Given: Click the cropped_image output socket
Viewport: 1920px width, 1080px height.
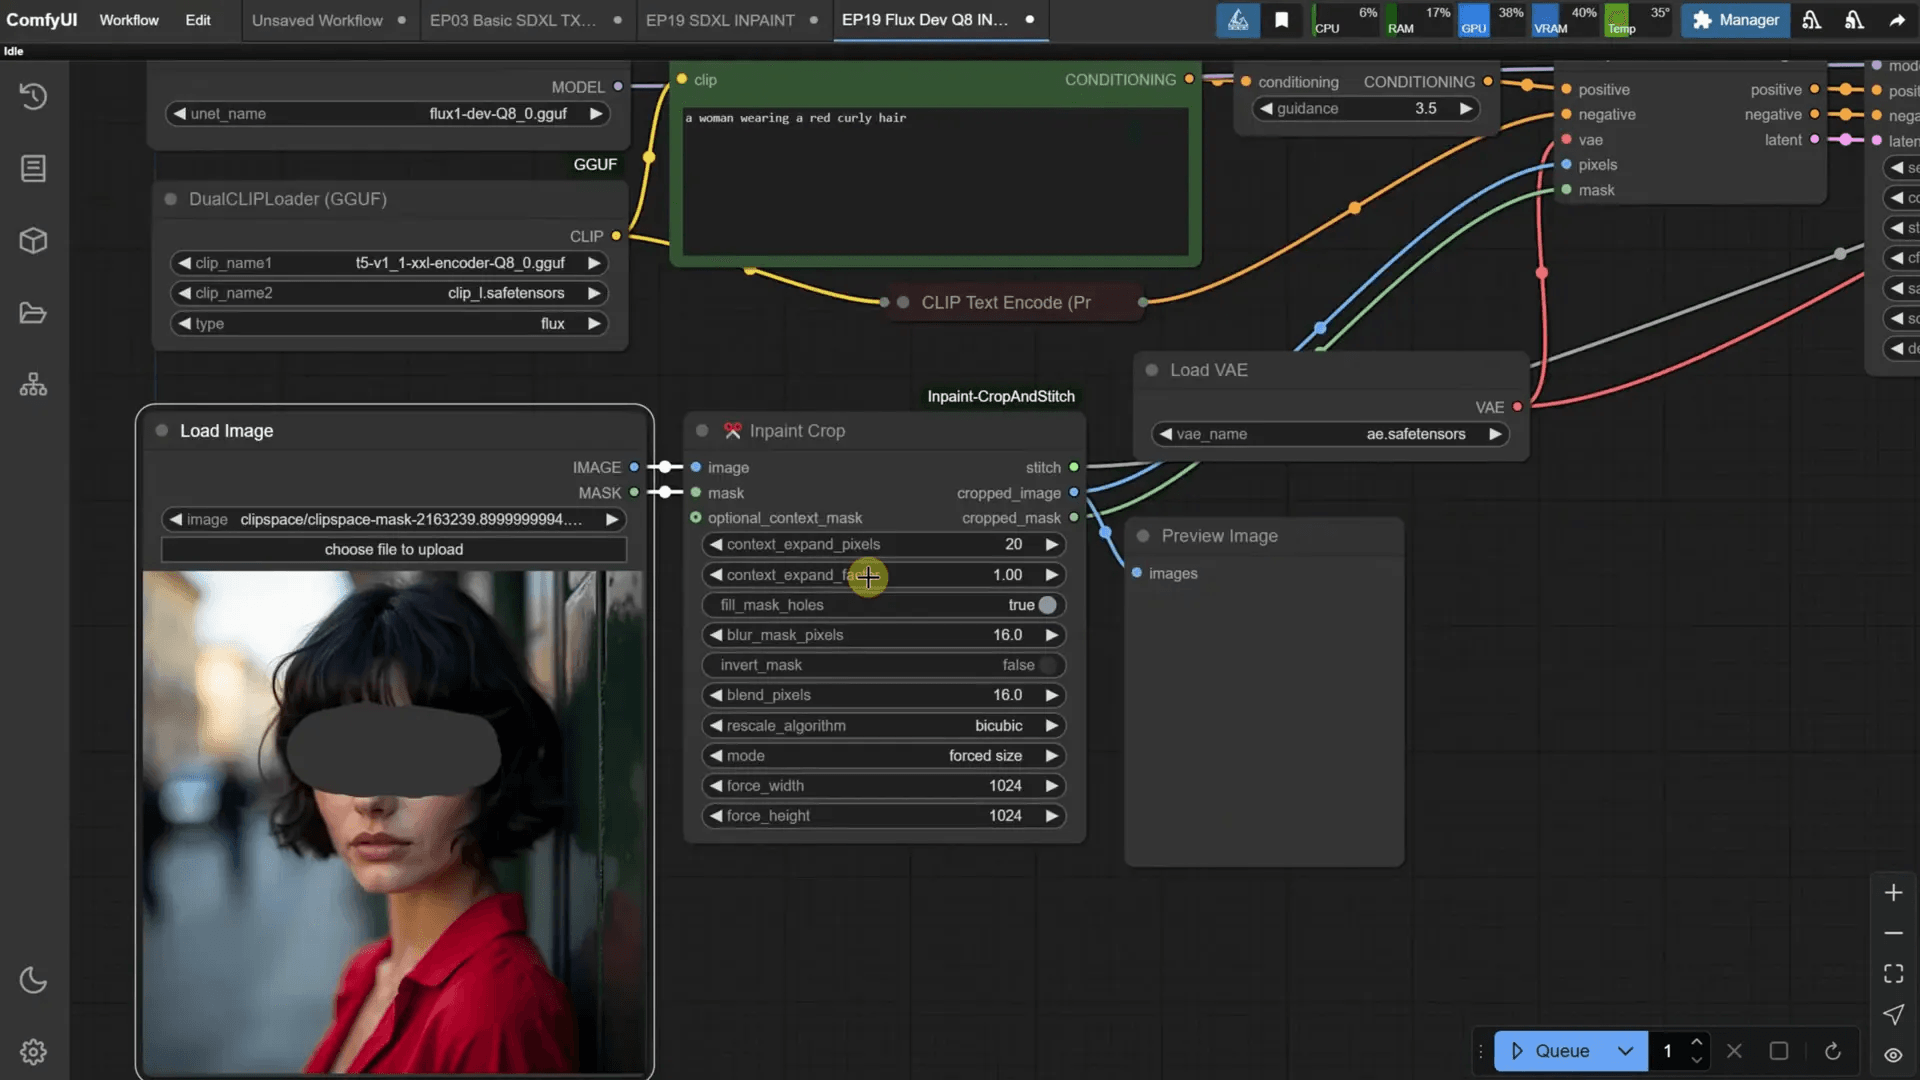Looking at the screenshot, I should pos(1074,493).
